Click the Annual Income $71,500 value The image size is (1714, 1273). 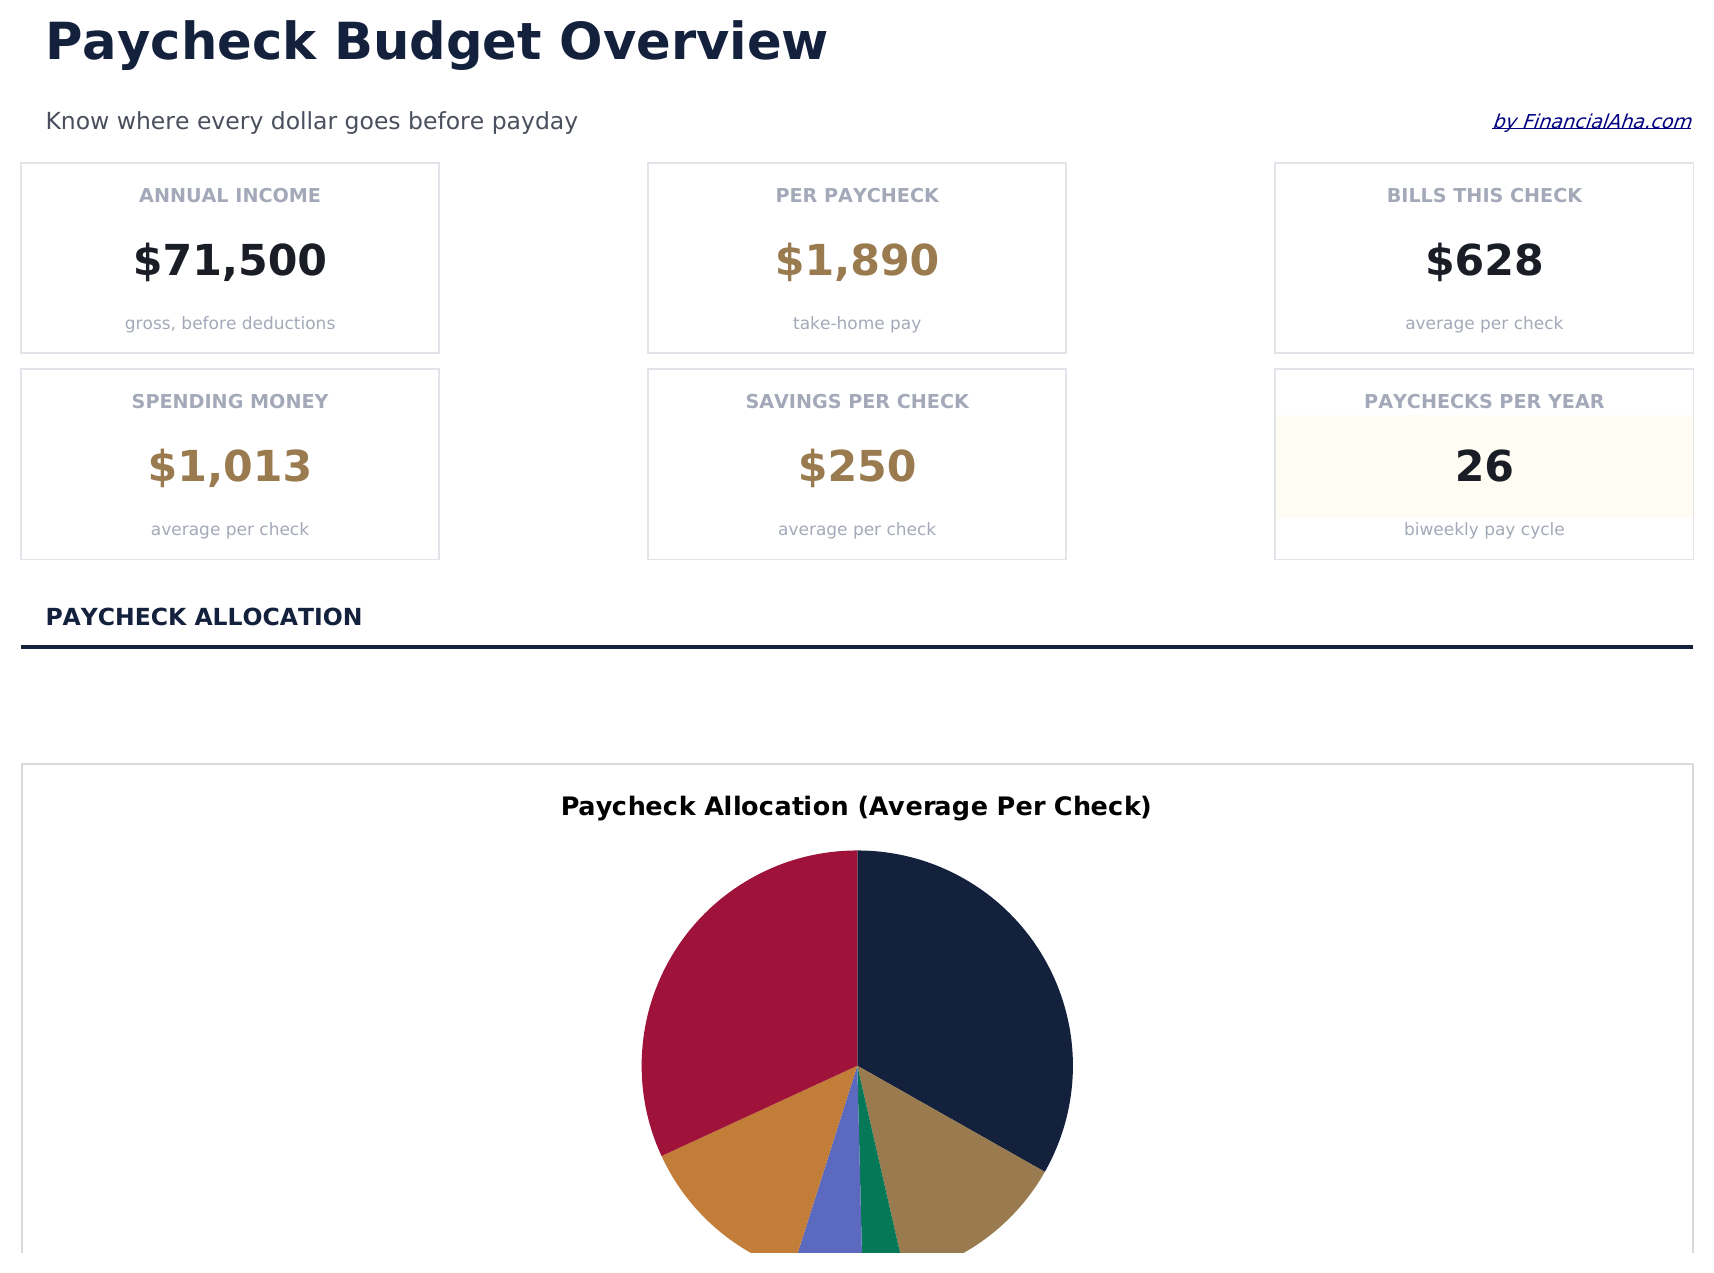point(230,261)
